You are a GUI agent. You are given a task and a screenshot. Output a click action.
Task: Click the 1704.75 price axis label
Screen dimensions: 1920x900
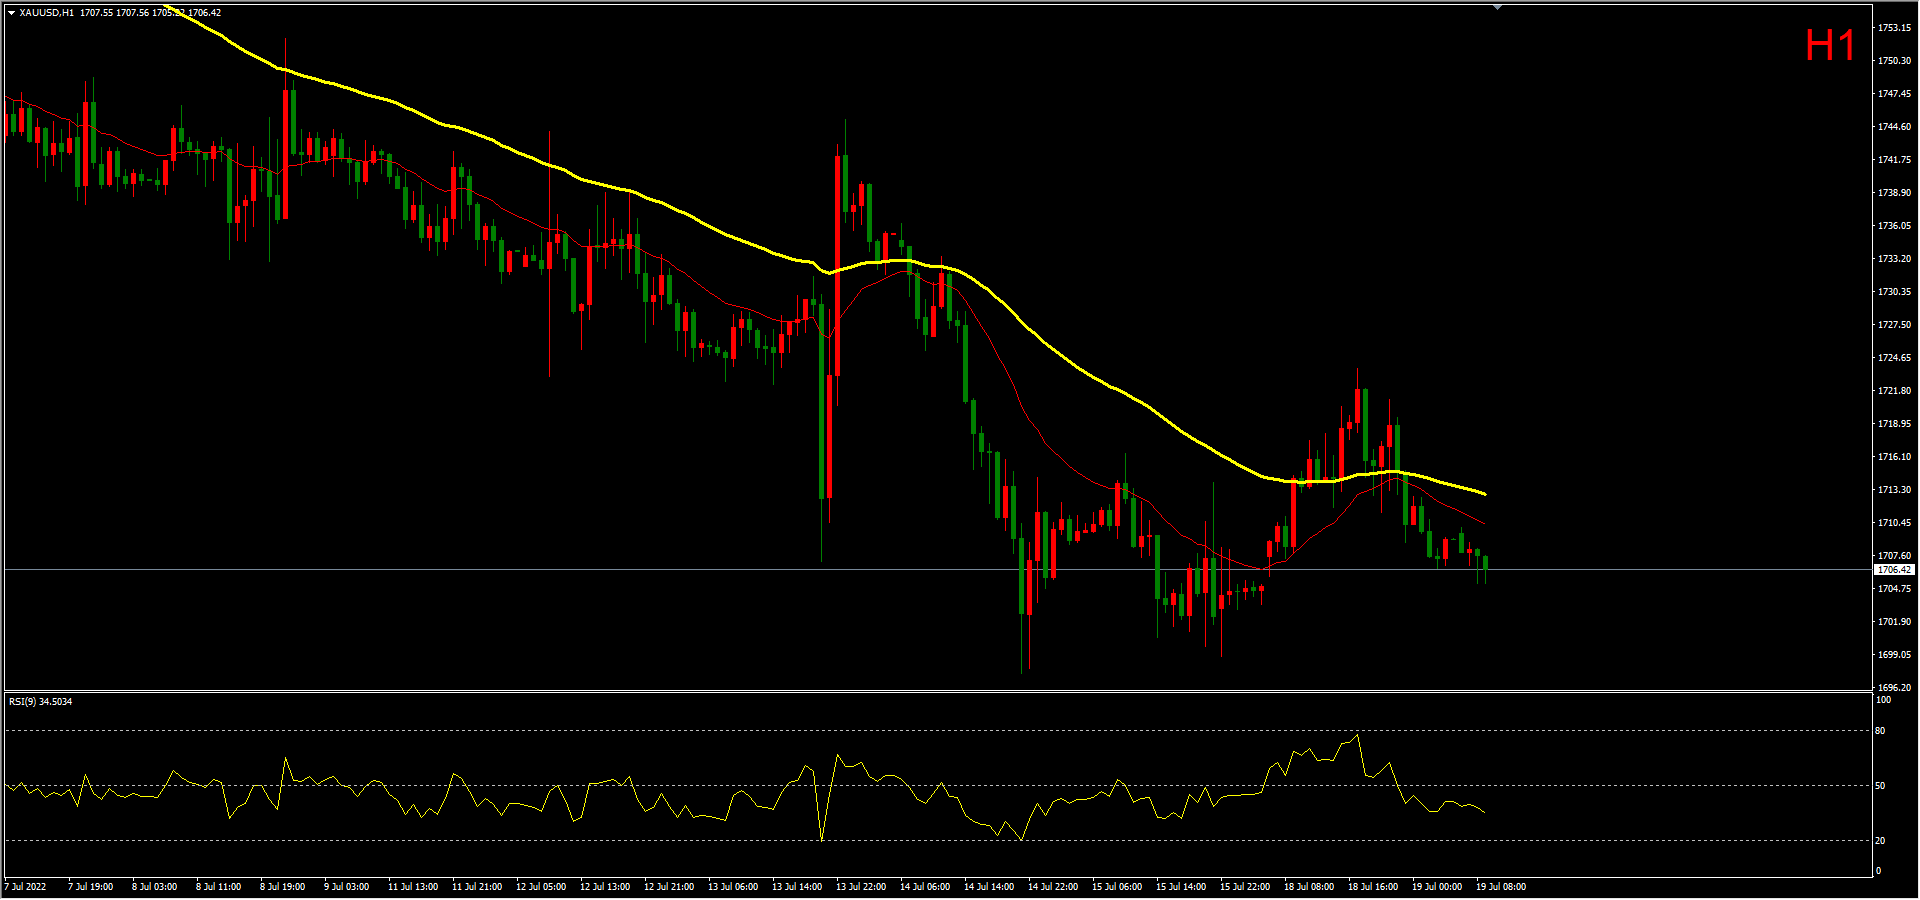[1894, 589]
